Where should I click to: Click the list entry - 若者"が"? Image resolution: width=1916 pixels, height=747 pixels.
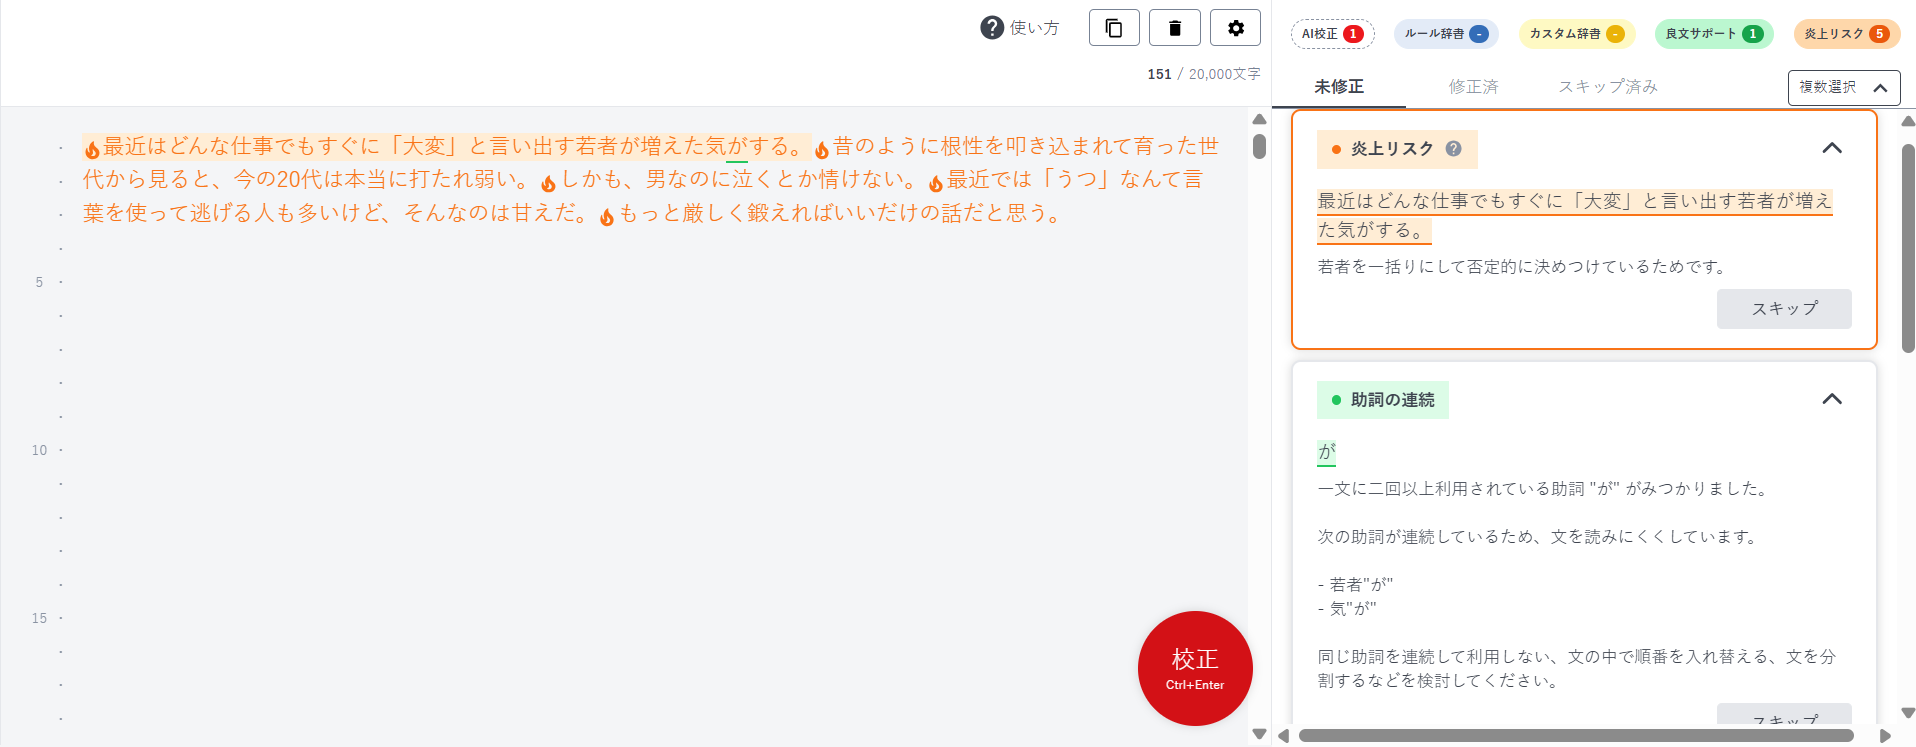coord(1355,585)
